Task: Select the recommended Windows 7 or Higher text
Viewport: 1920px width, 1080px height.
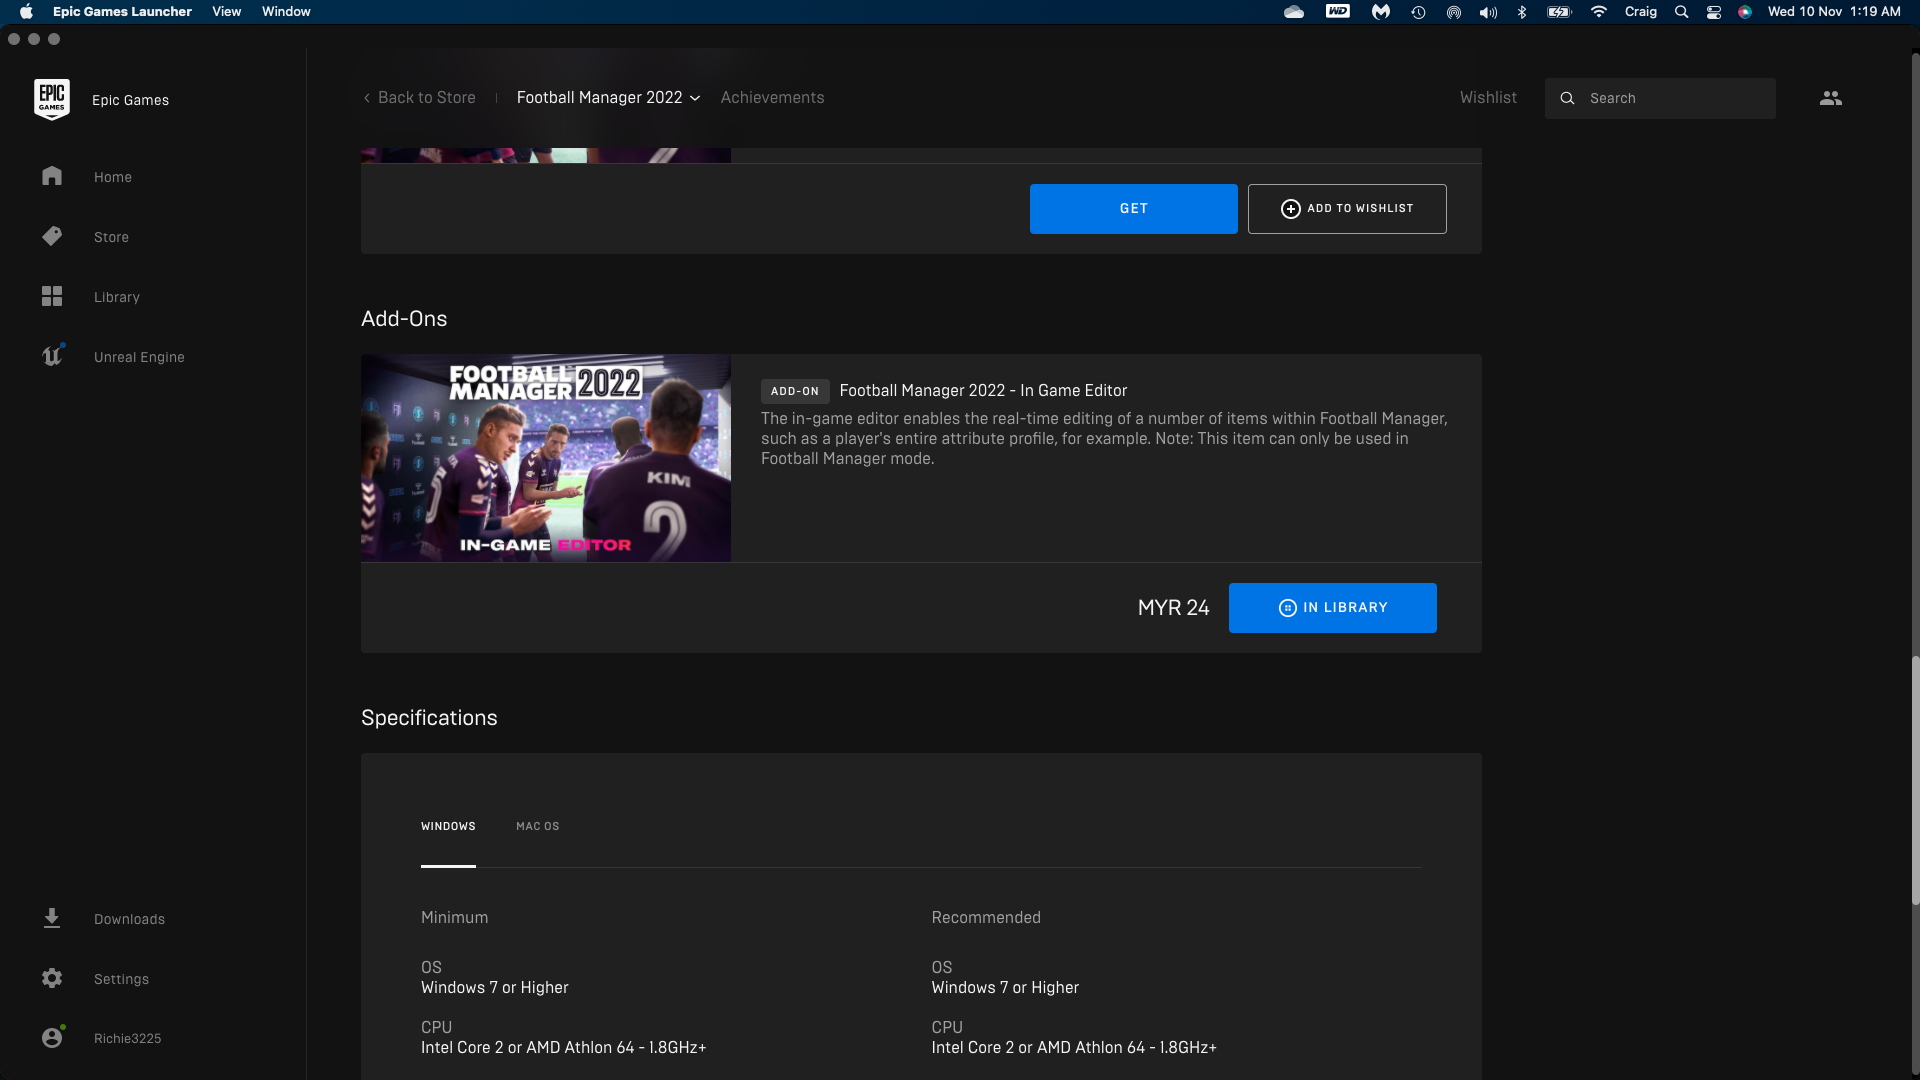Action: point(1005,987)
